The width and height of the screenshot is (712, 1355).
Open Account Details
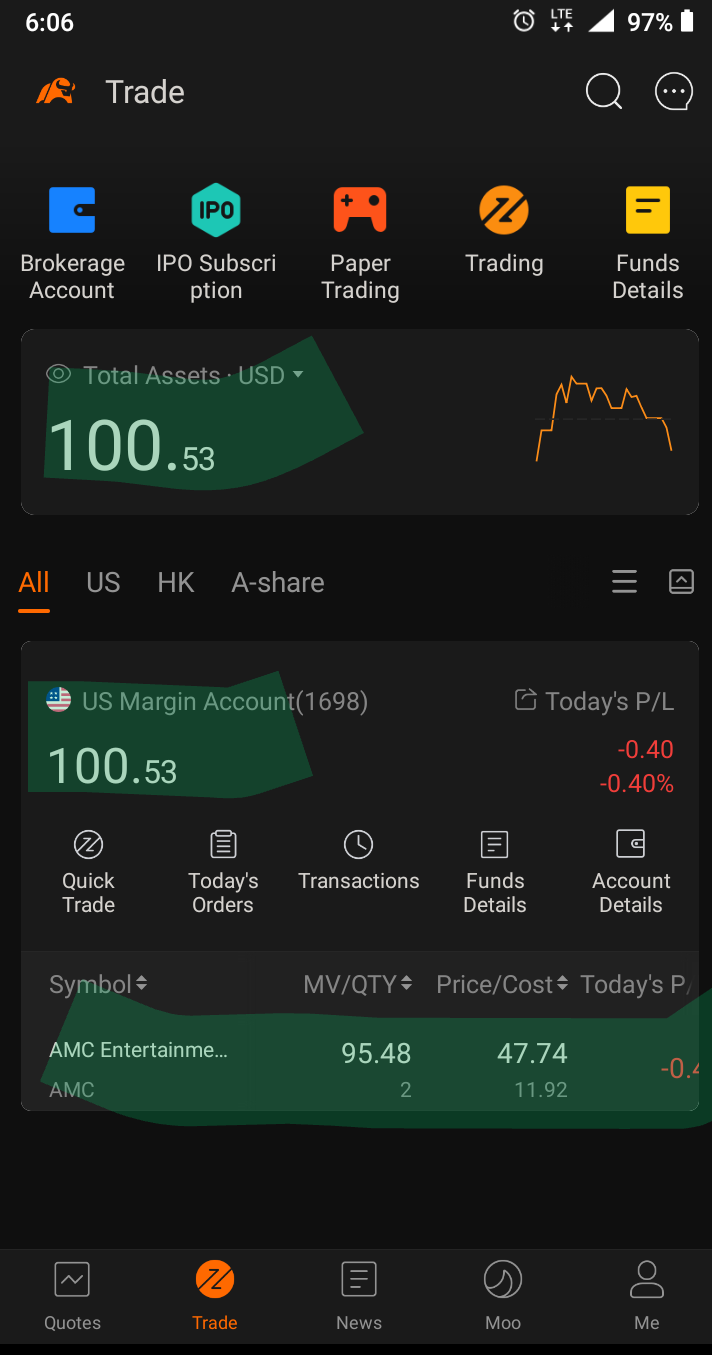(631, 846)
